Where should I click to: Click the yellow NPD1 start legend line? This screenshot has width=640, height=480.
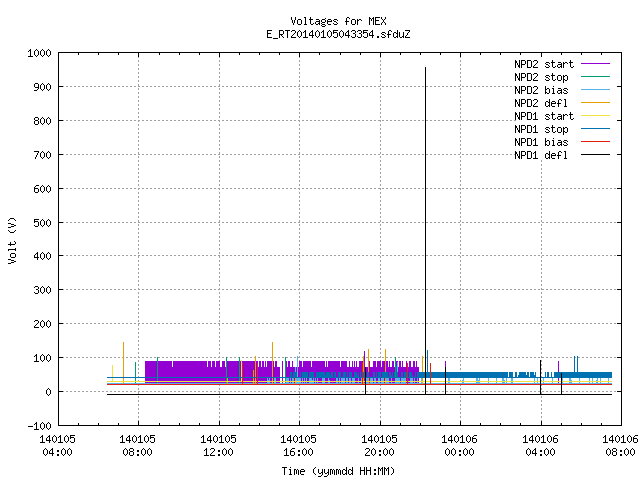click(x=596, y=116)
